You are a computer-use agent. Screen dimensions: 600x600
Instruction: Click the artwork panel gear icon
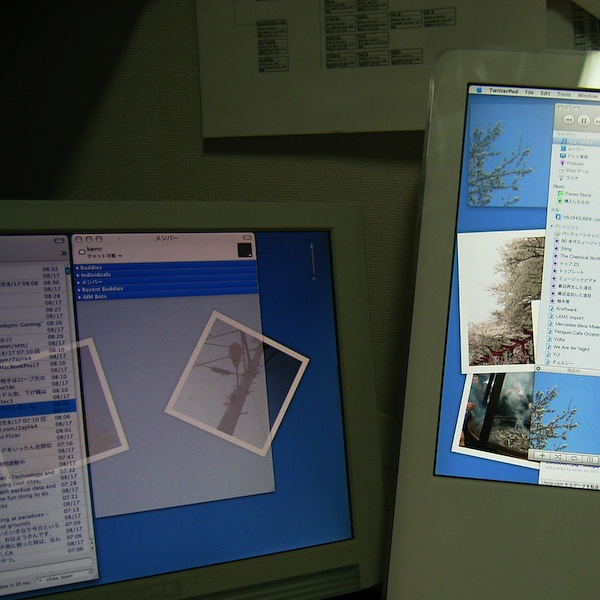538,368
